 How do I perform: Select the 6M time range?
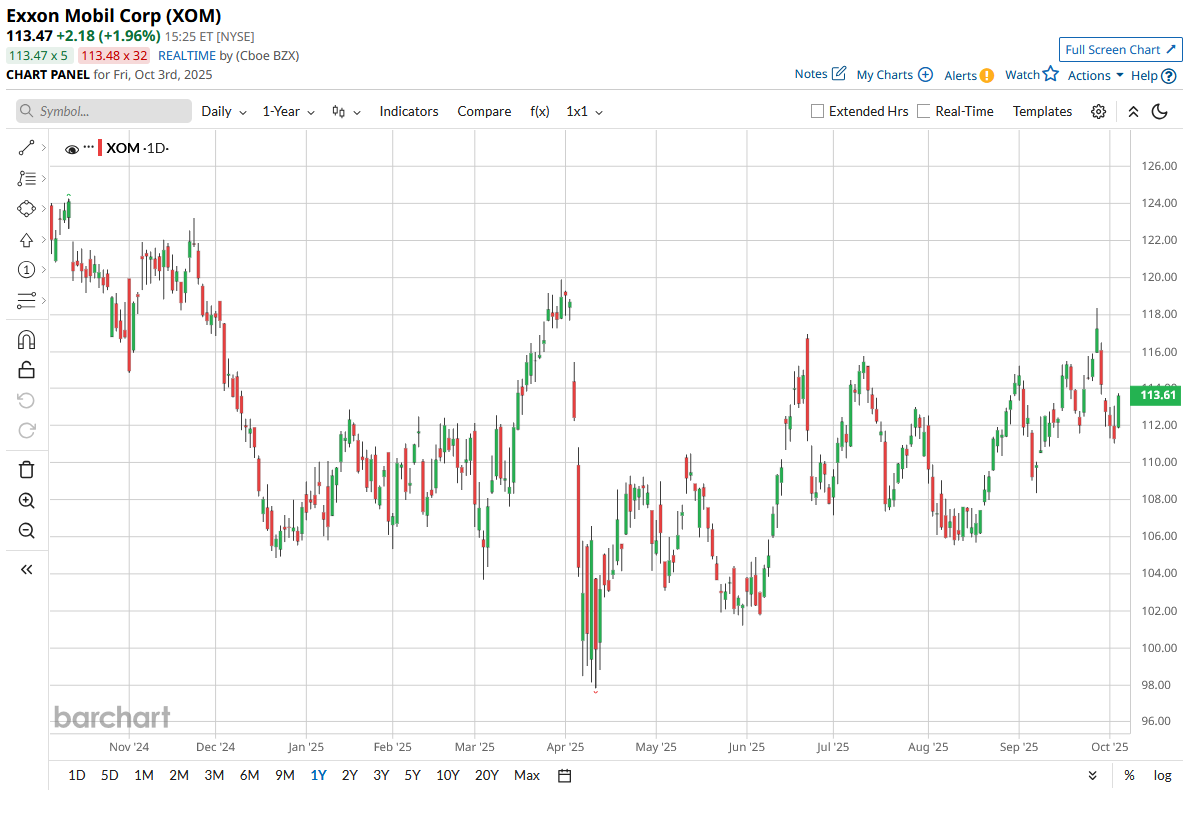pyautogui.click(x=249, y=775)
